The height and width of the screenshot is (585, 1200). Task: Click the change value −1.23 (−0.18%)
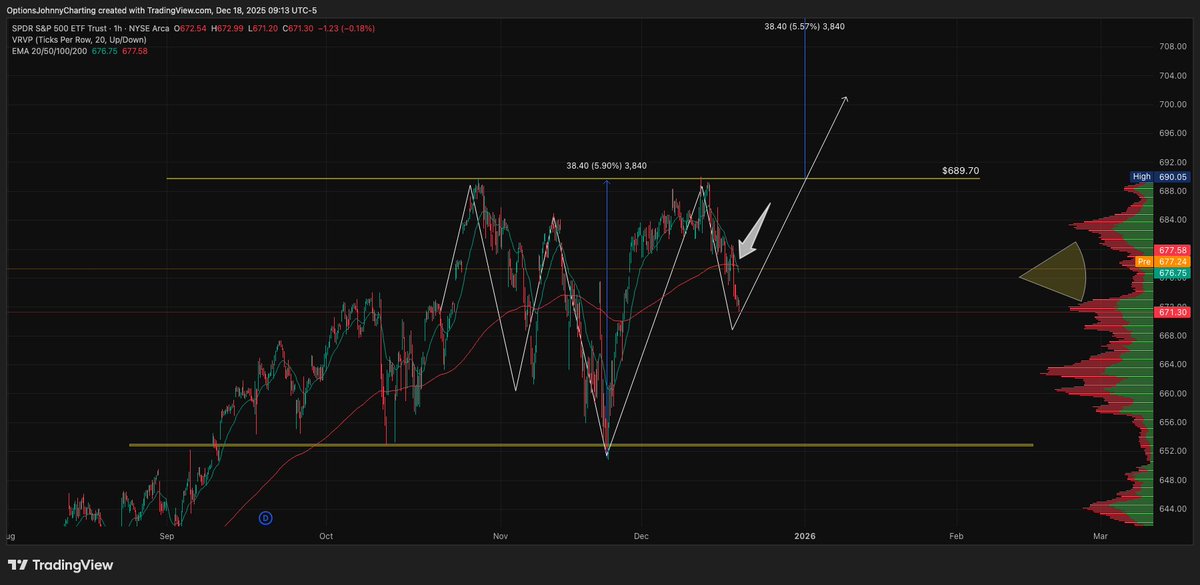click(x=345, y=28)
